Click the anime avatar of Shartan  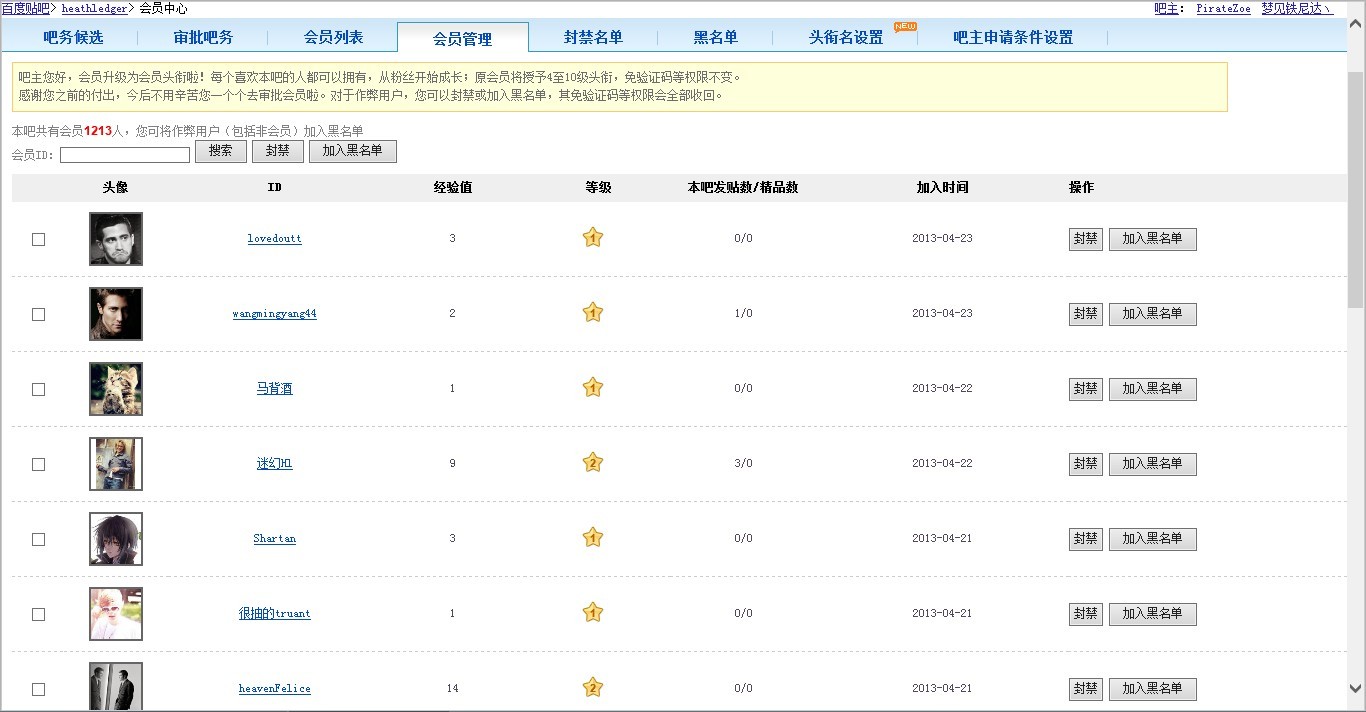(x=116, y=539)
